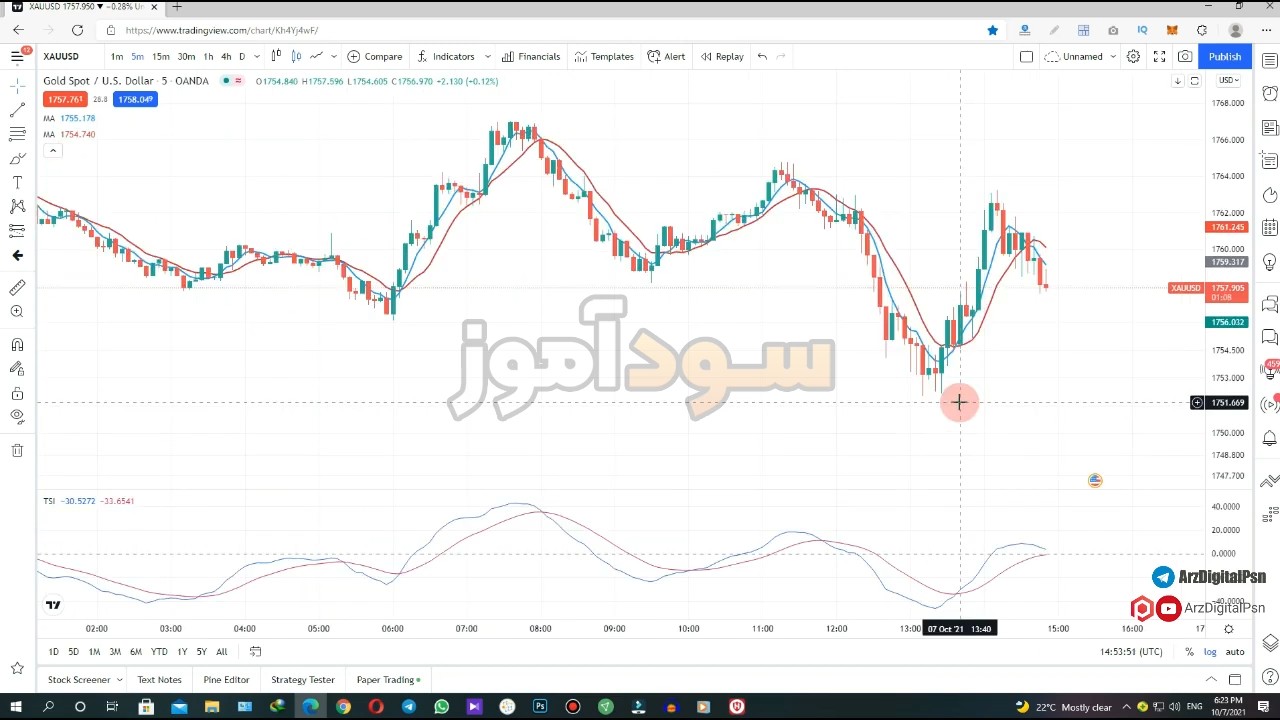Select the ruler measure tool
Screen dimensions: 1280x720
coord(17,288)
